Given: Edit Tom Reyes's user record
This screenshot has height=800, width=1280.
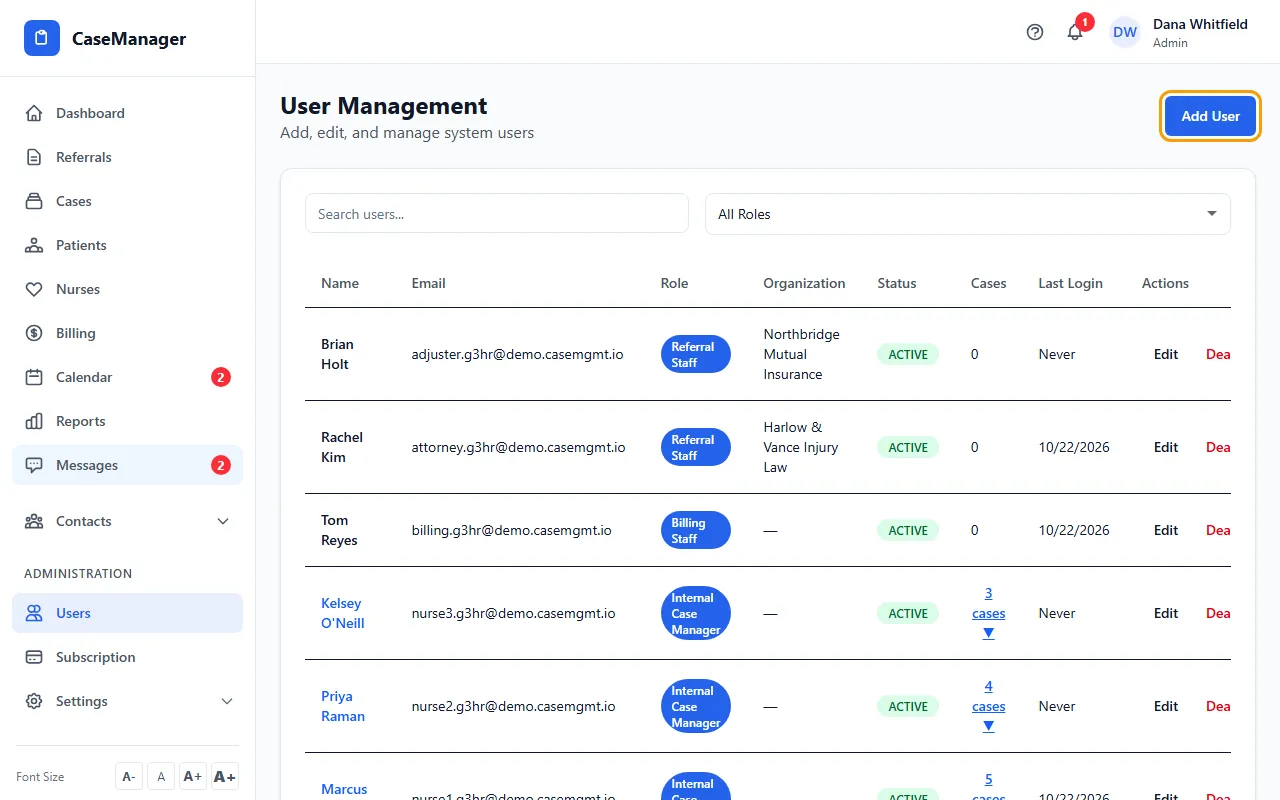Looking at the screenshot, I should tap(1166, 530).
